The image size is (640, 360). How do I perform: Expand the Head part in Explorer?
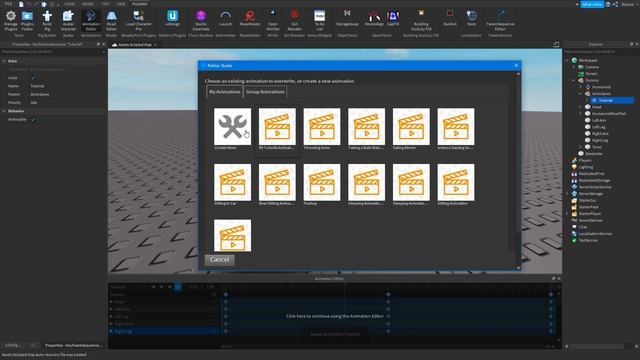pyautogui.click(x=580, y=107)
